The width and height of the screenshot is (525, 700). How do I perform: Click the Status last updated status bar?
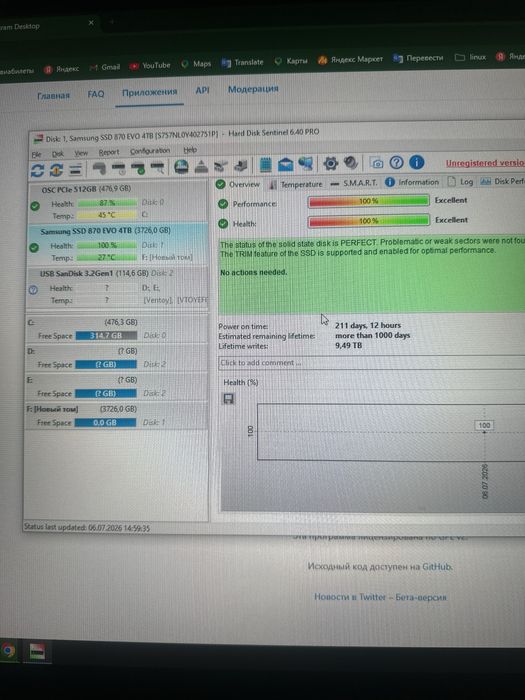point(87,528)
